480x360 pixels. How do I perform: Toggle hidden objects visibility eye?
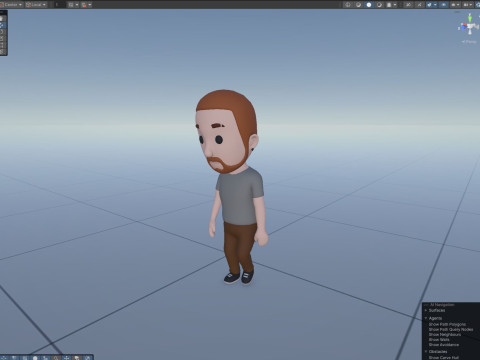coord(444,5)
